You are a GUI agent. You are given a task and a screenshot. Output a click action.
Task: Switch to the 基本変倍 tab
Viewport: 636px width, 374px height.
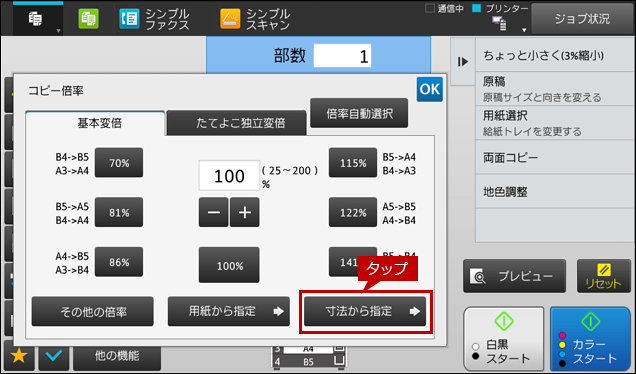click(x=95, y=123)
